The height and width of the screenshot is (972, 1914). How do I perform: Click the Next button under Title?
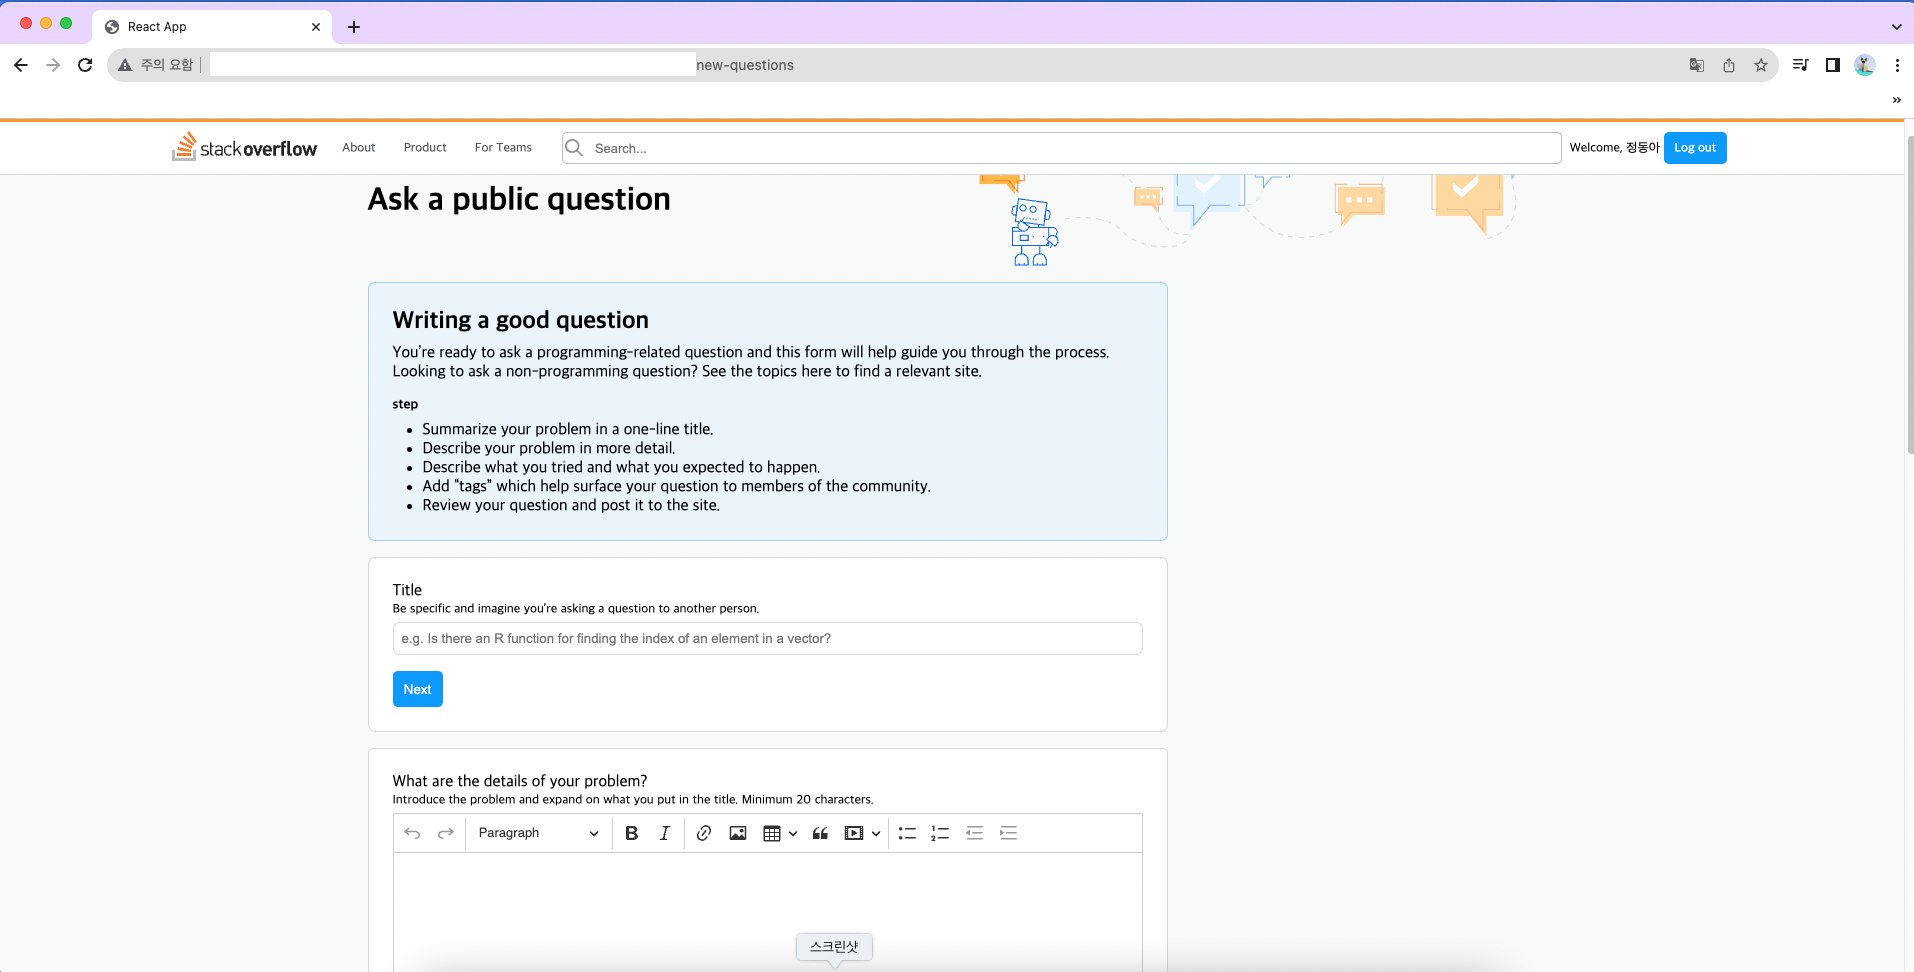[x=417, y=689]
